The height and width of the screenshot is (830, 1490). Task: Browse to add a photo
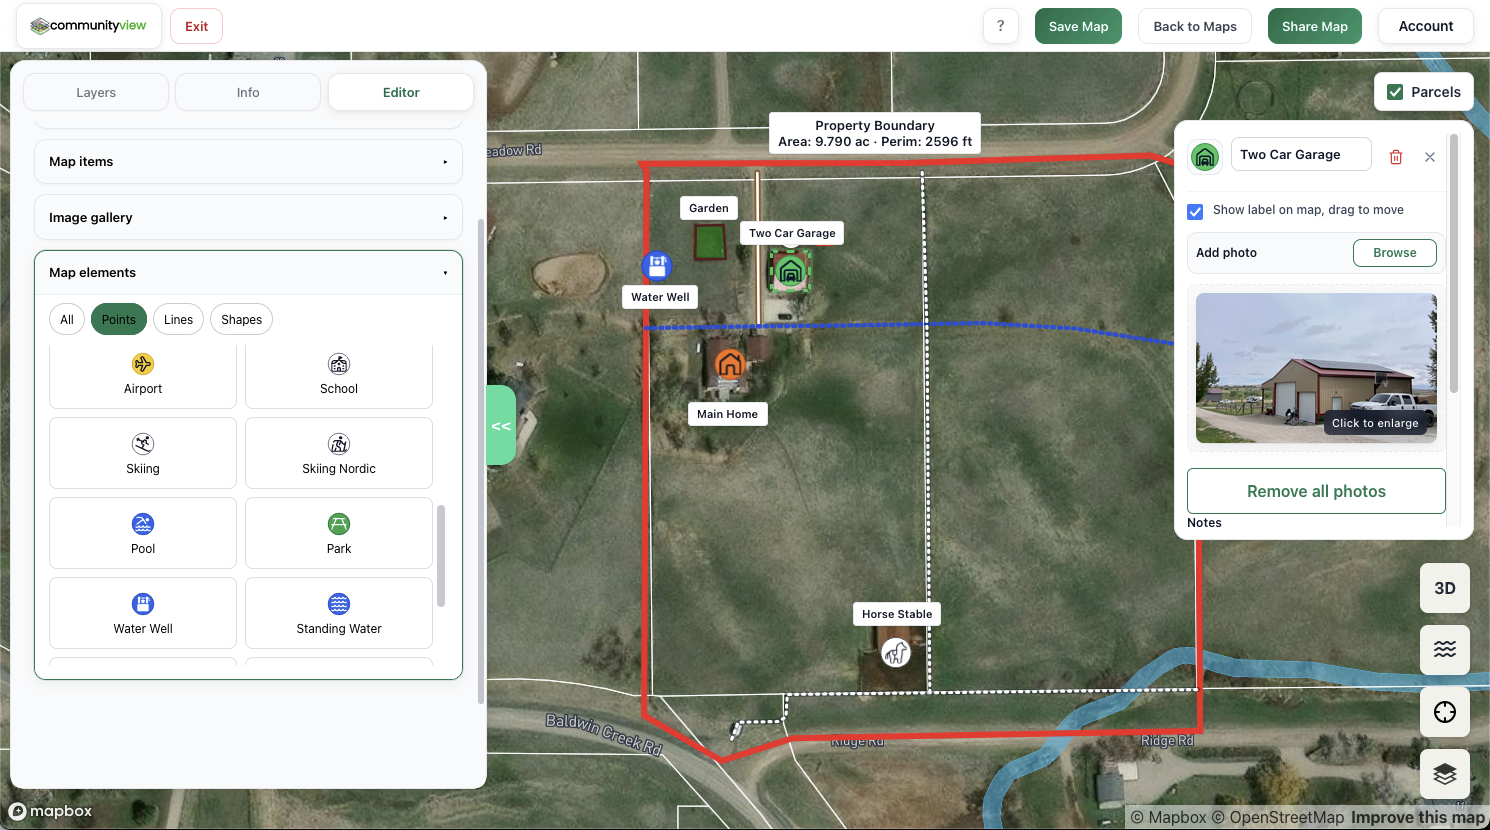tap(1395, 253)
